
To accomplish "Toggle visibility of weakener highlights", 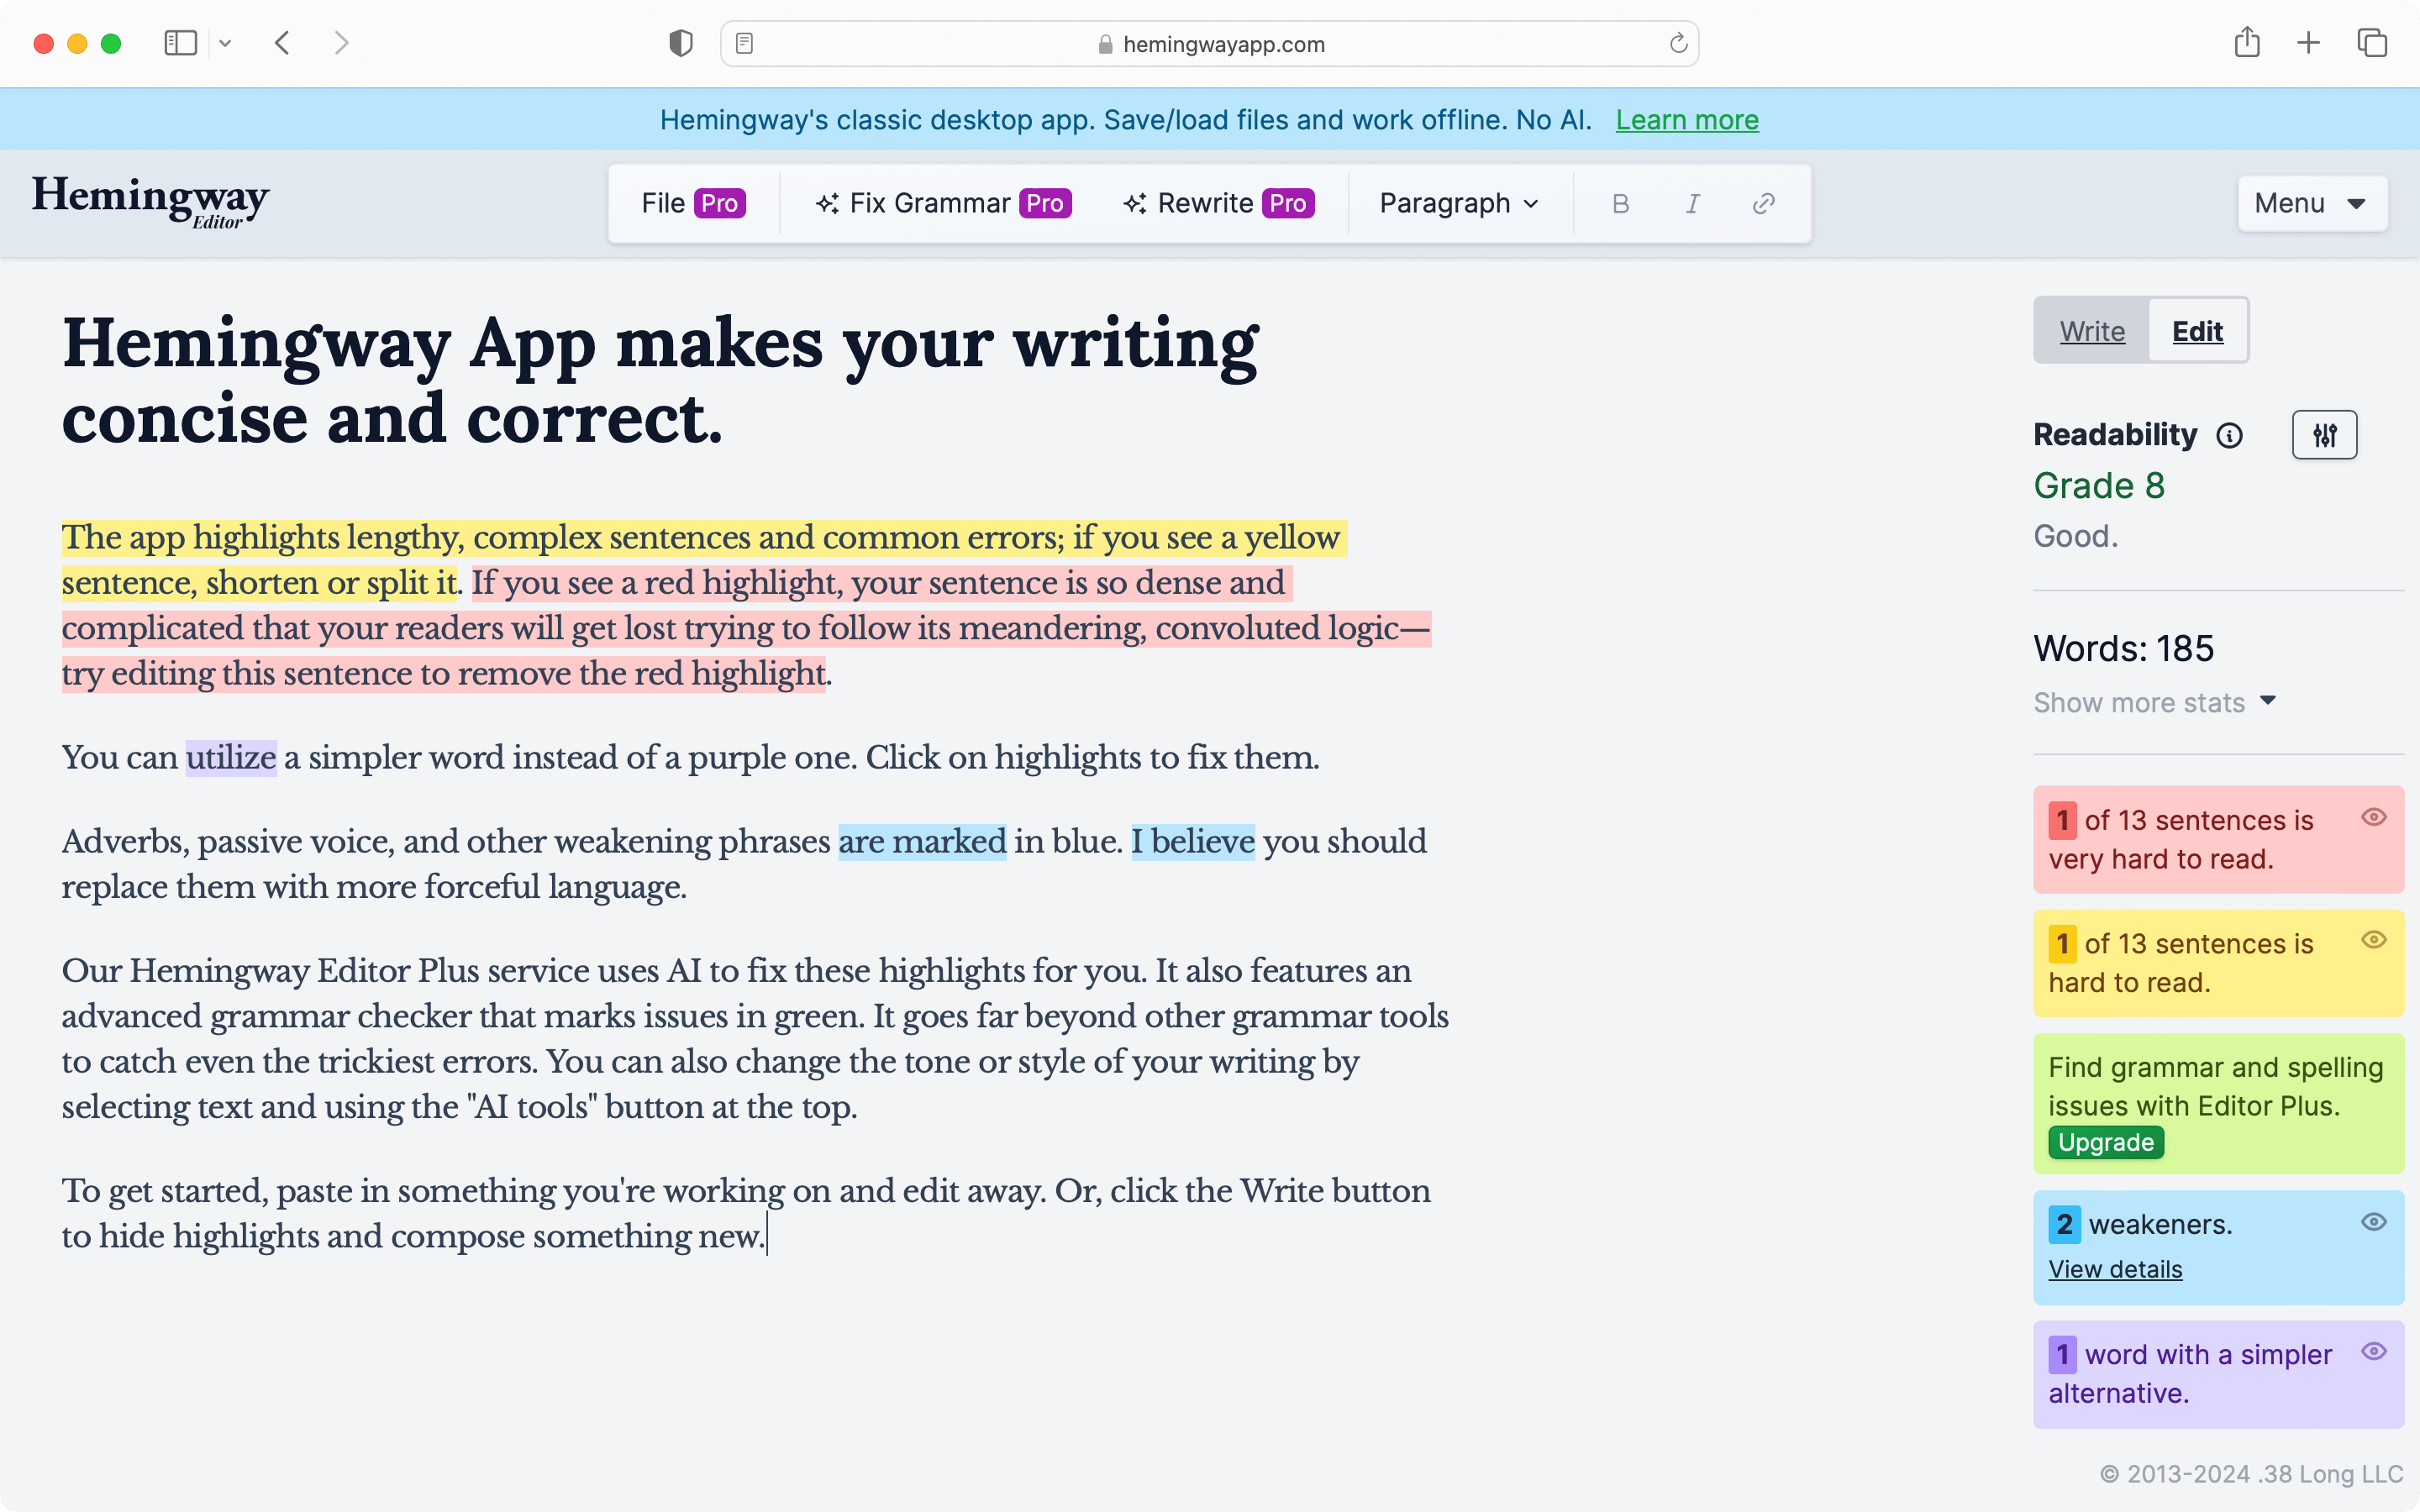I will click(x=2373, y=1221).
